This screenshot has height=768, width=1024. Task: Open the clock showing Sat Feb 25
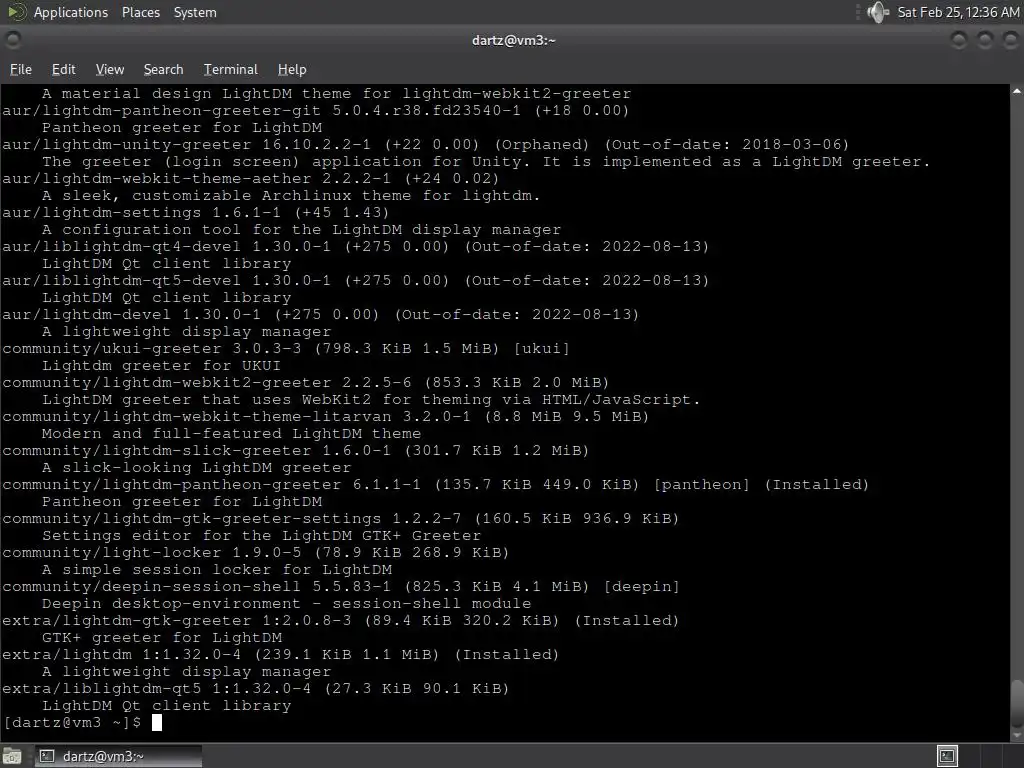(958, 12)
